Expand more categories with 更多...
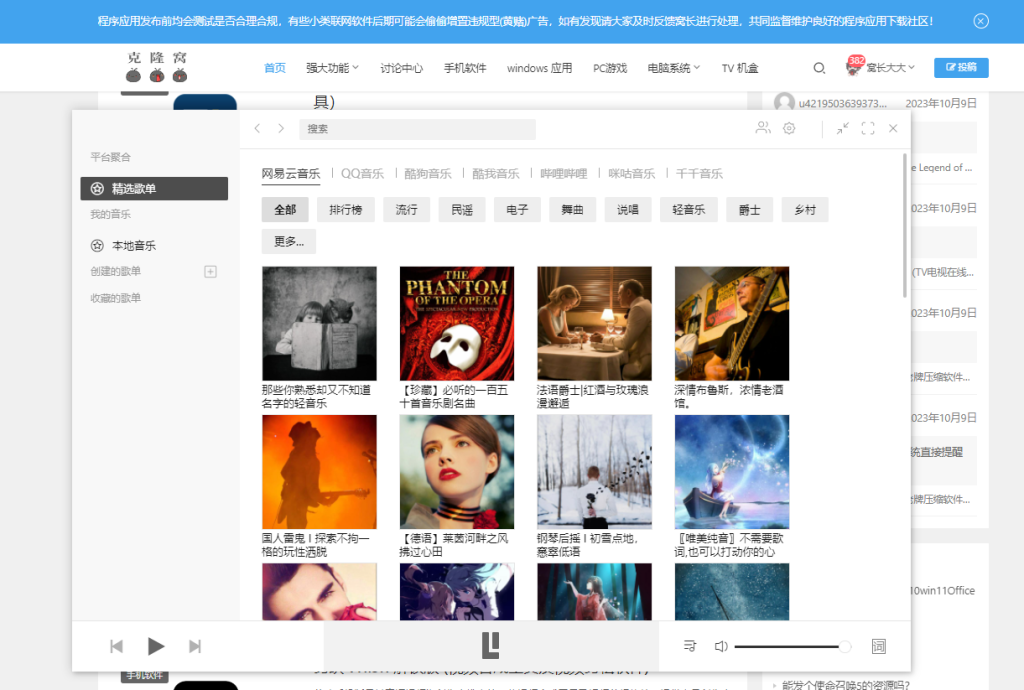 point(289,242)
